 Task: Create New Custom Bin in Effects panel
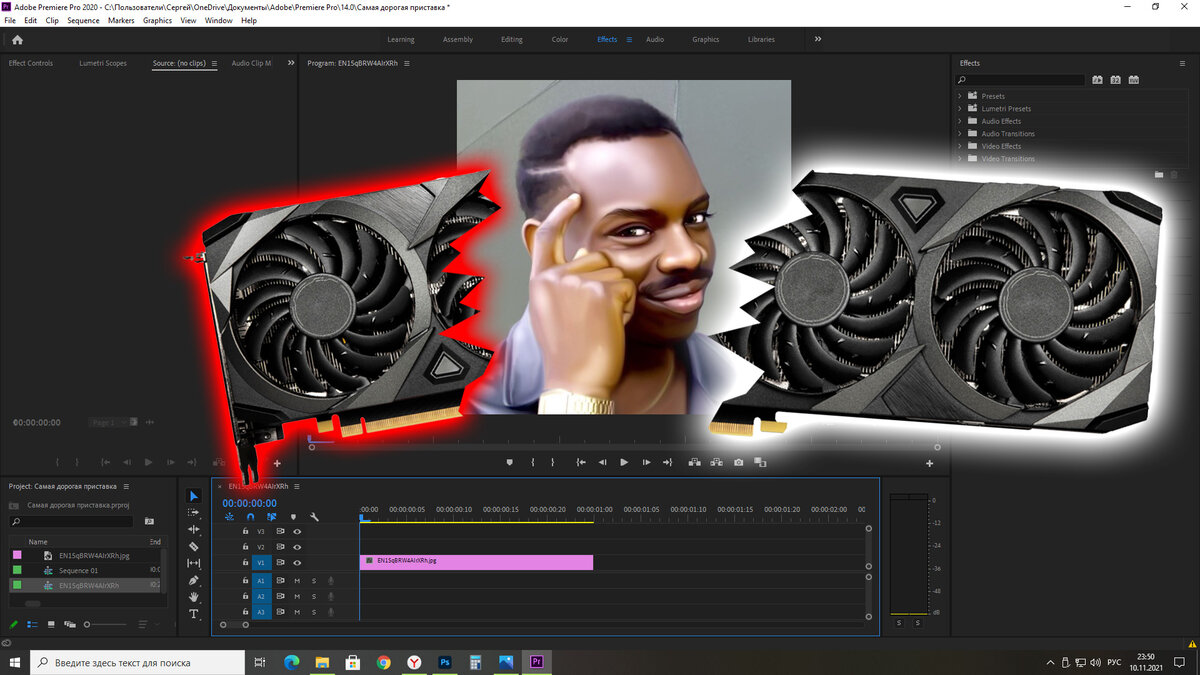click(1159, 174)
